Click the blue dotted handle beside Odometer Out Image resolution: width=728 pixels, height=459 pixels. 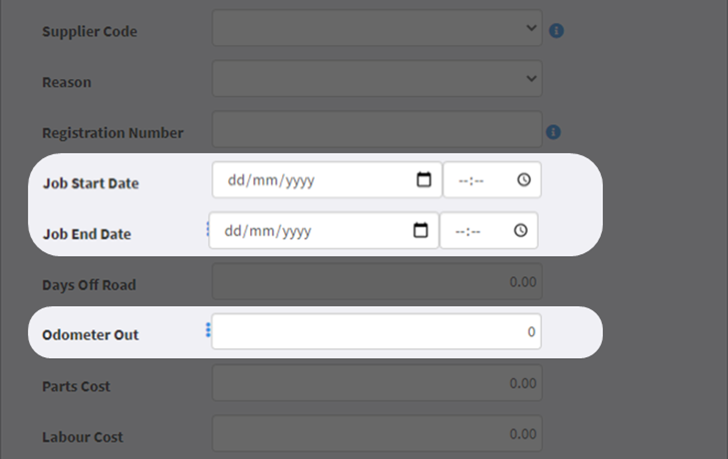click(208, 330)
